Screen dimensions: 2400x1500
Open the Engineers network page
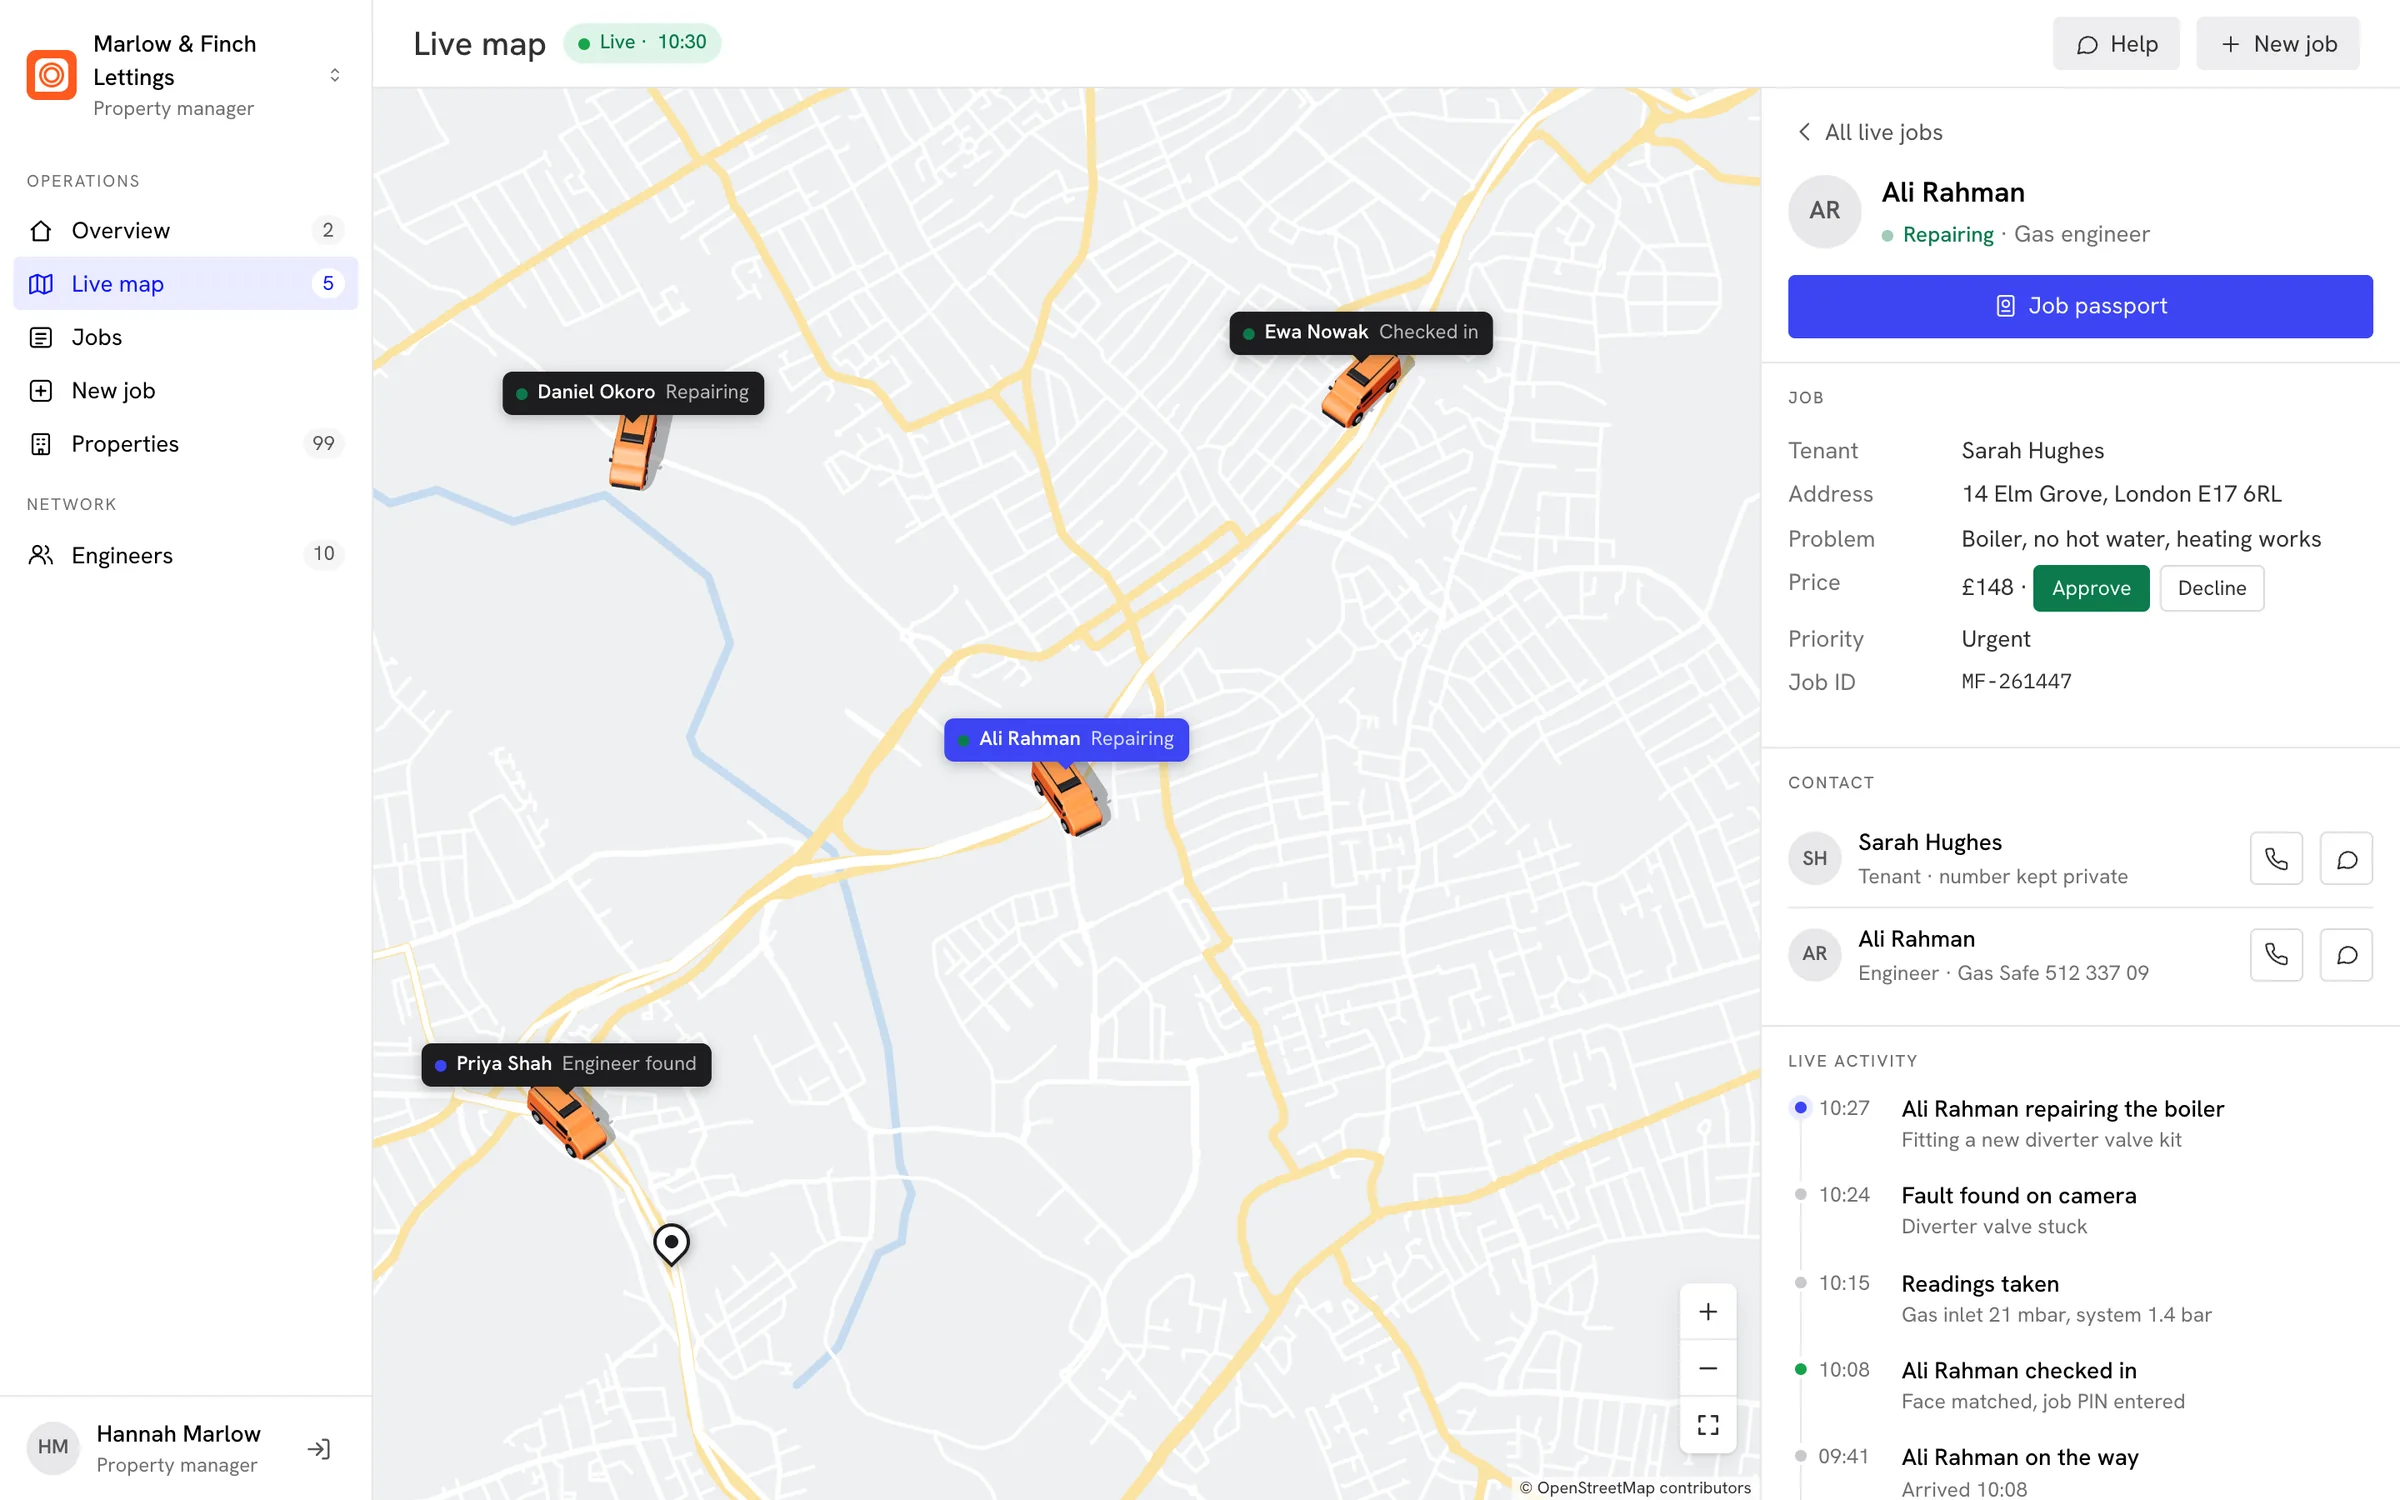(186, 555)
